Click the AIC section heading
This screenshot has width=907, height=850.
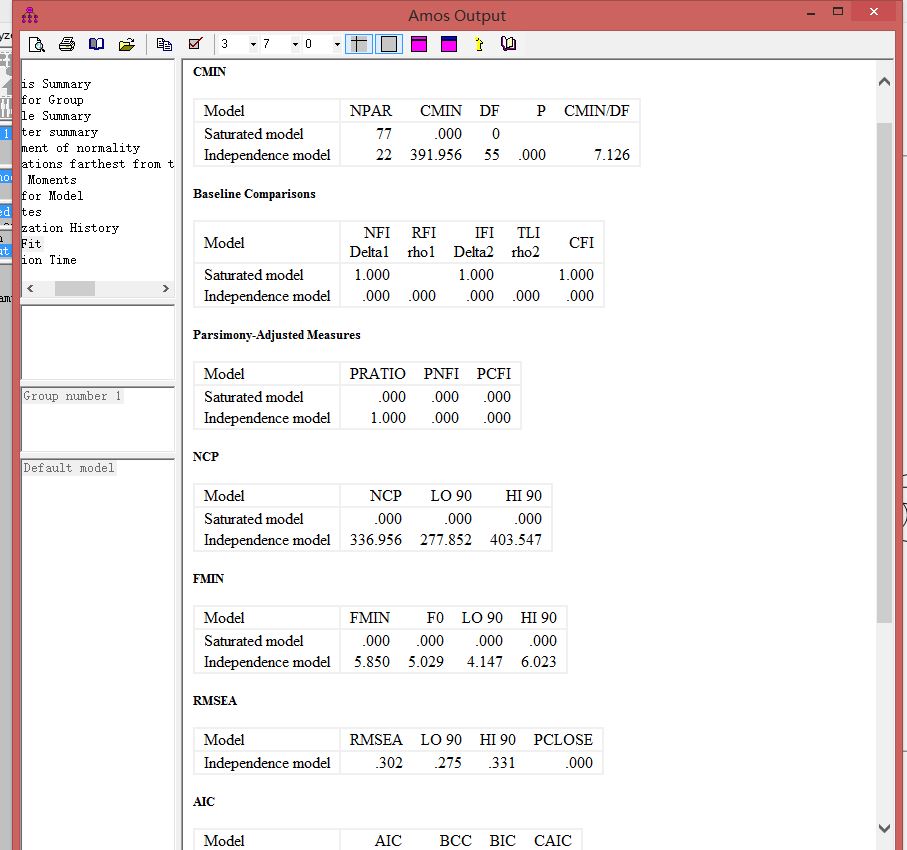[204, 801]
